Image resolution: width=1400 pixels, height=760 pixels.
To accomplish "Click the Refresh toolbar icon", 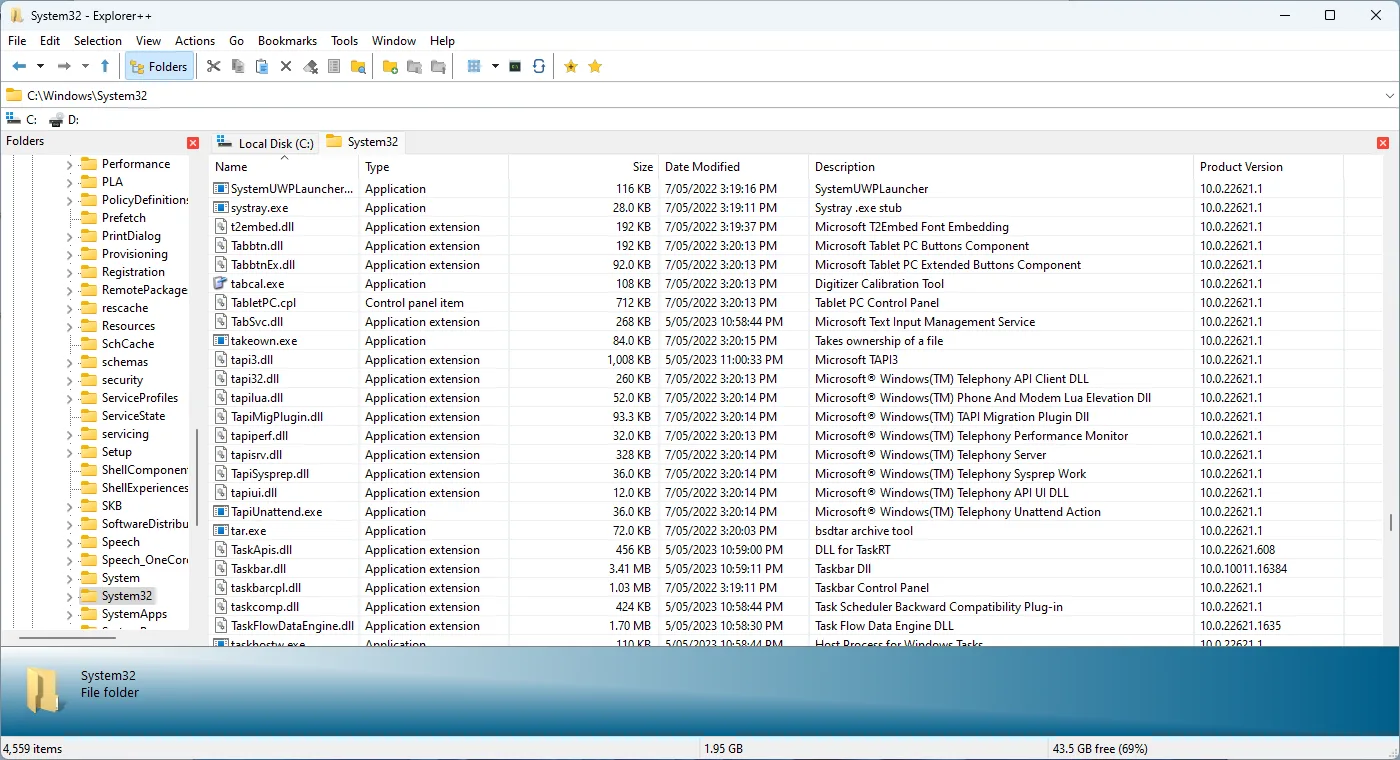I will point(539,66).
